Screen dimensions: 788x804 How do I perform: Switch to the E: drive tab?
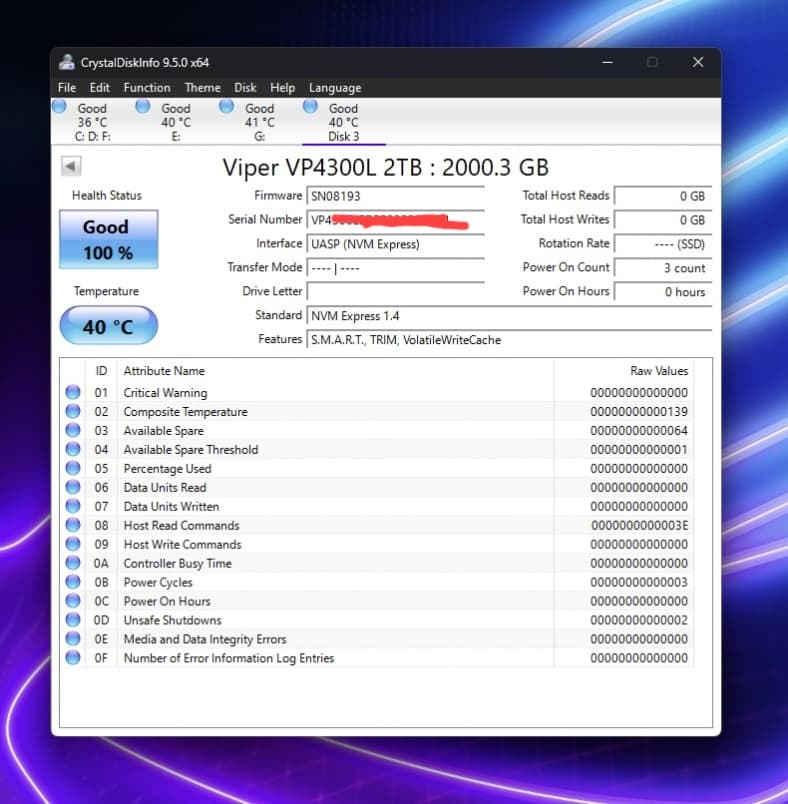(175, 122)
